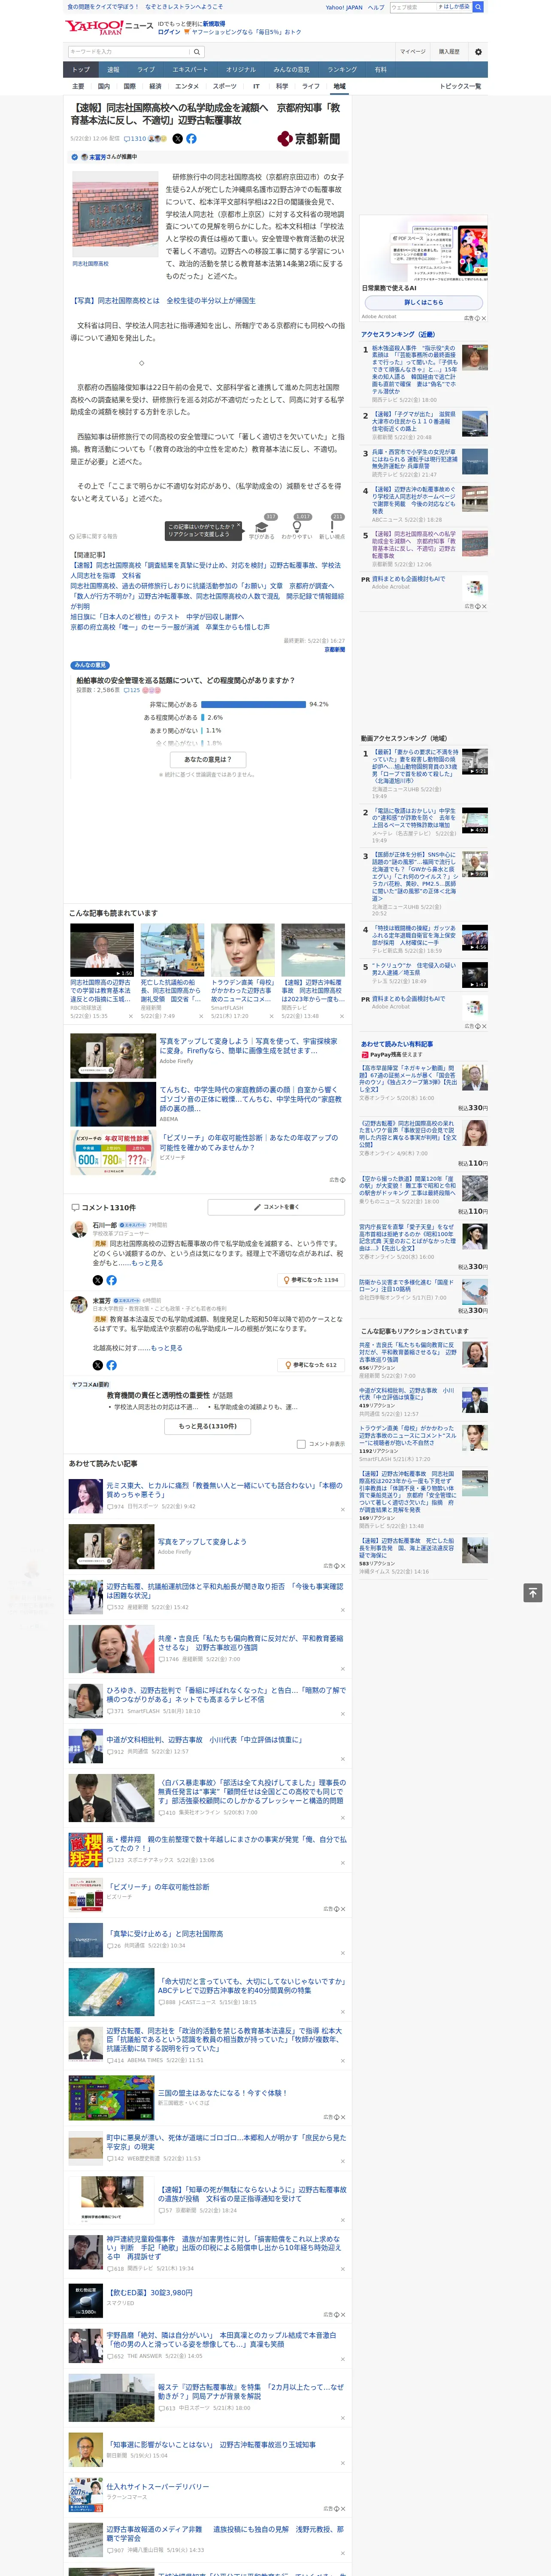
Task: Close the reaction support tooltip
Action: [238, 526]
